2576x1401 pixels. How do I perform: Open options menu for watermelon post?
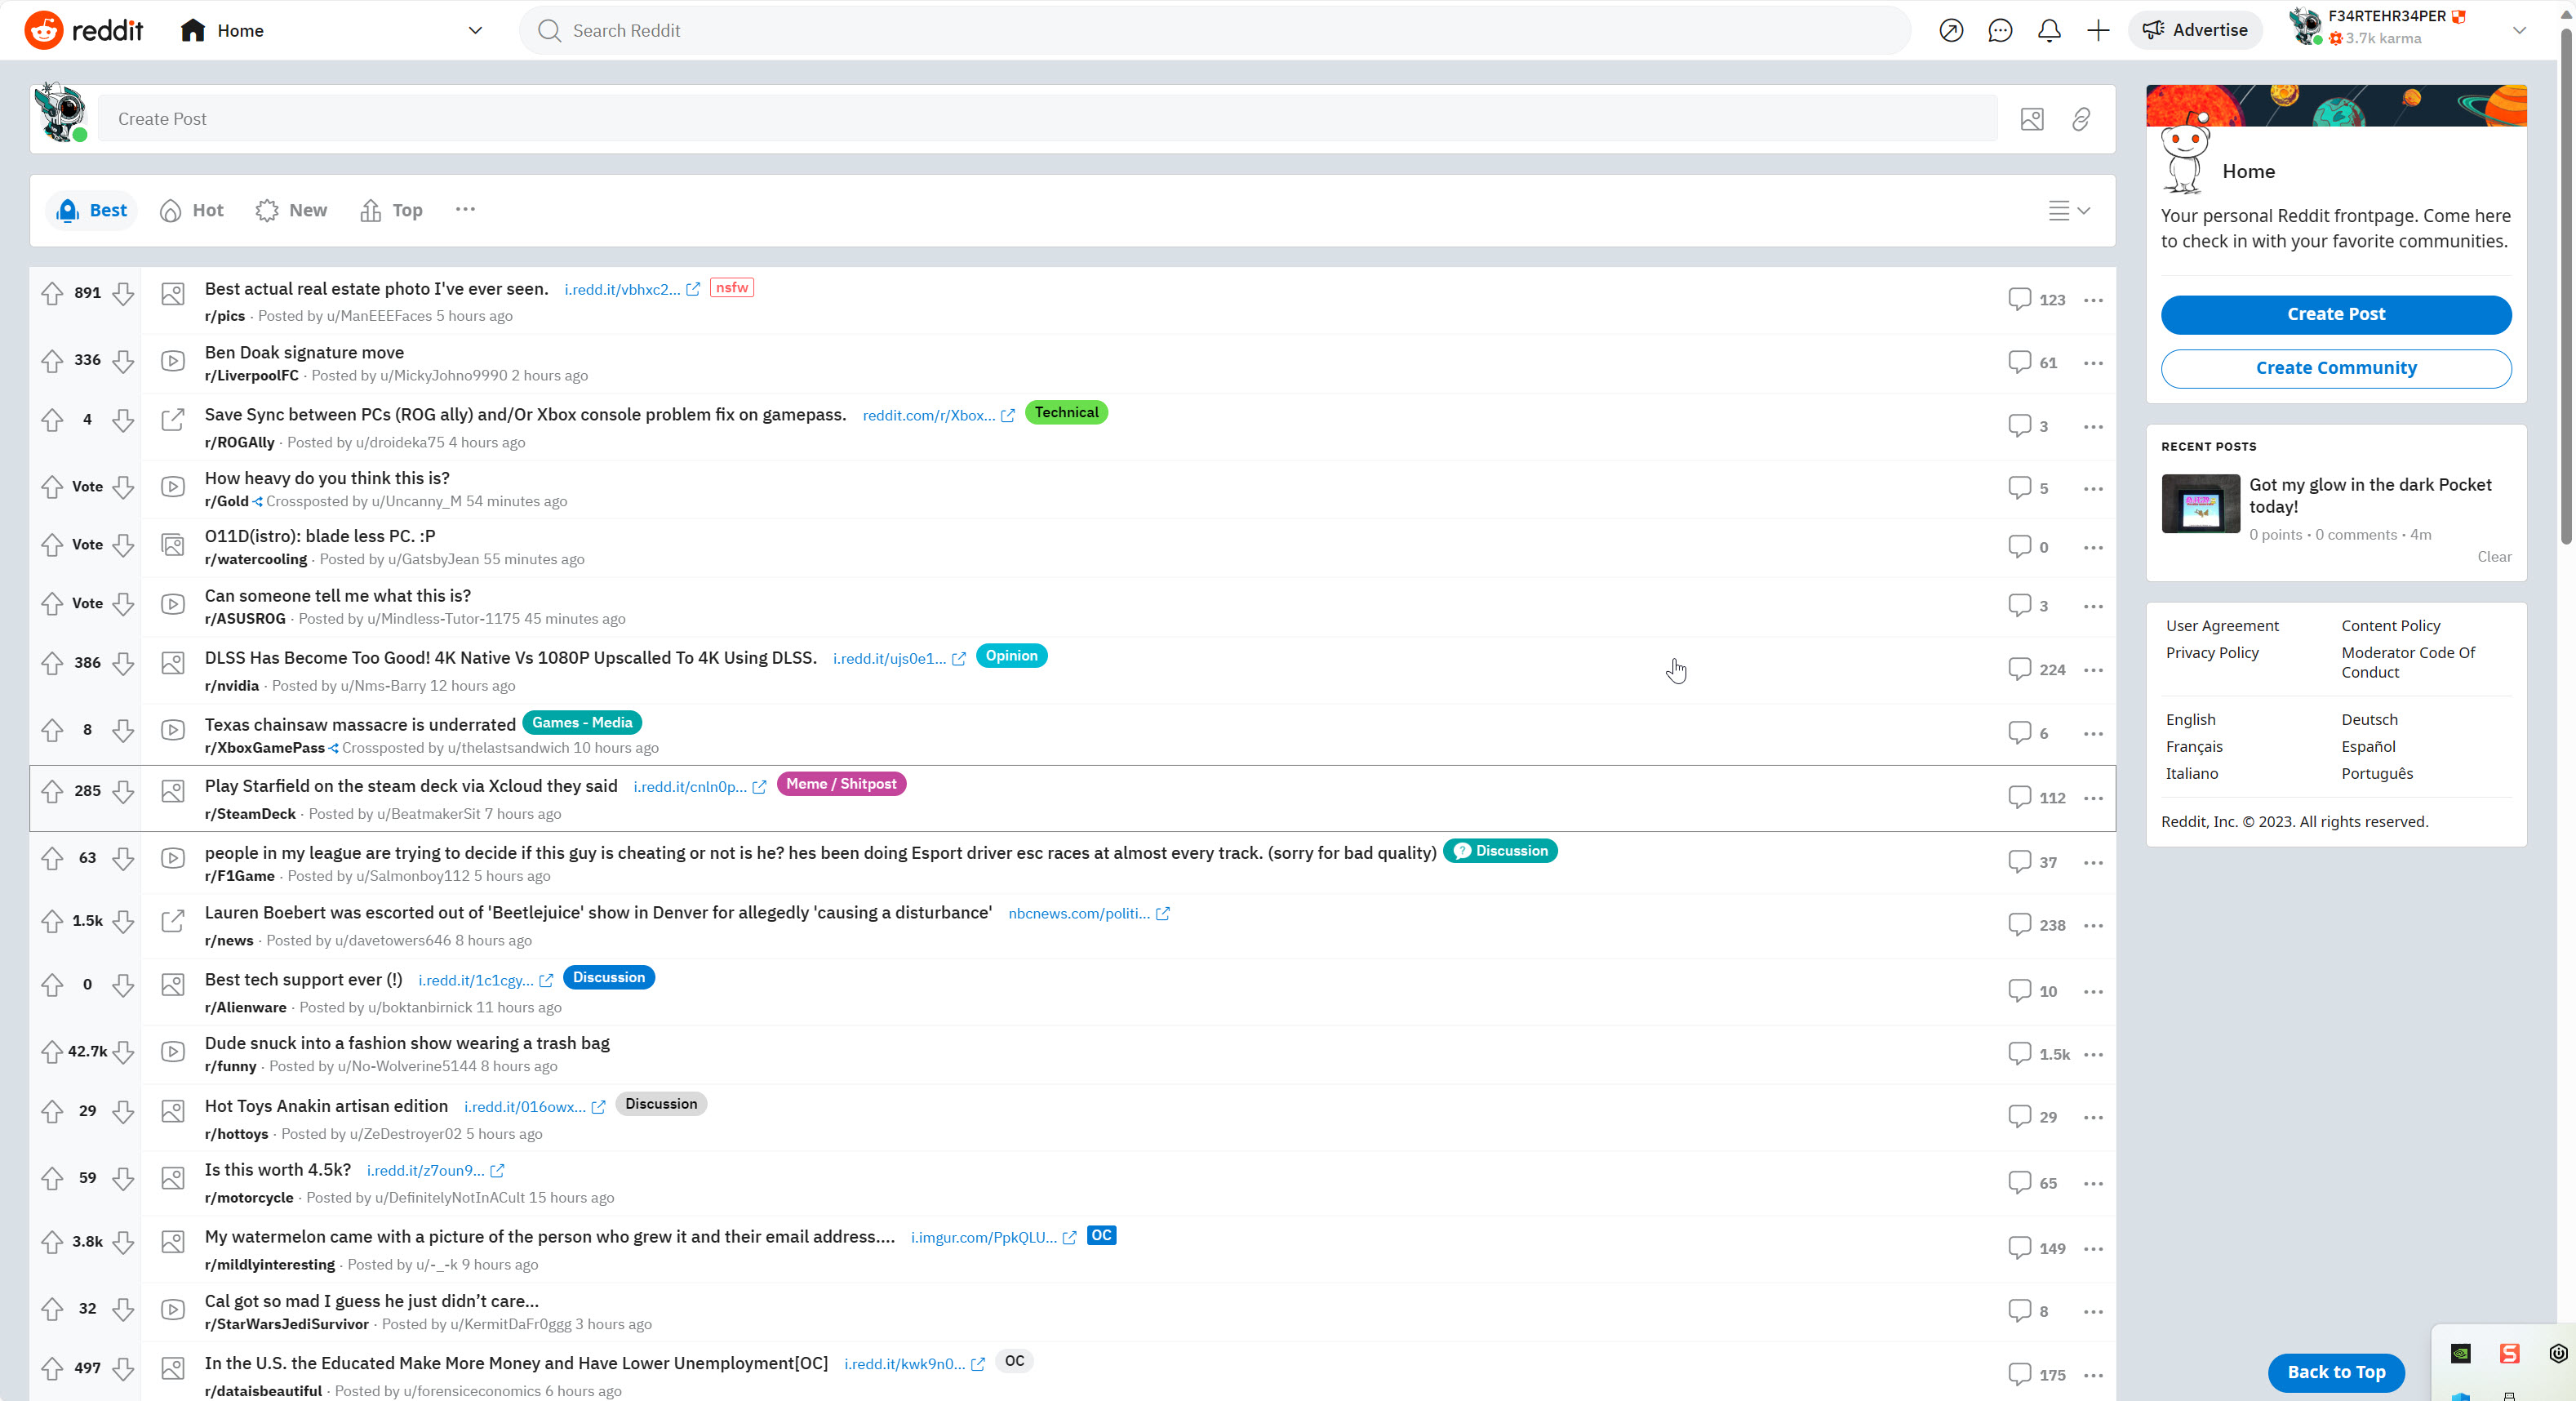coord(2093,1249)
